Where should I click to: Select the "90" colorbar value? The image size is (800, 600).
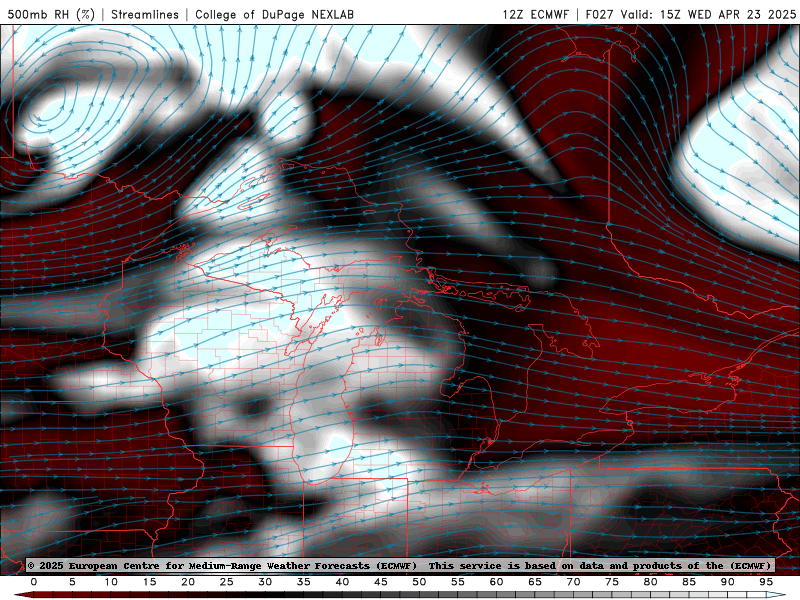click(x=728, y=582)
